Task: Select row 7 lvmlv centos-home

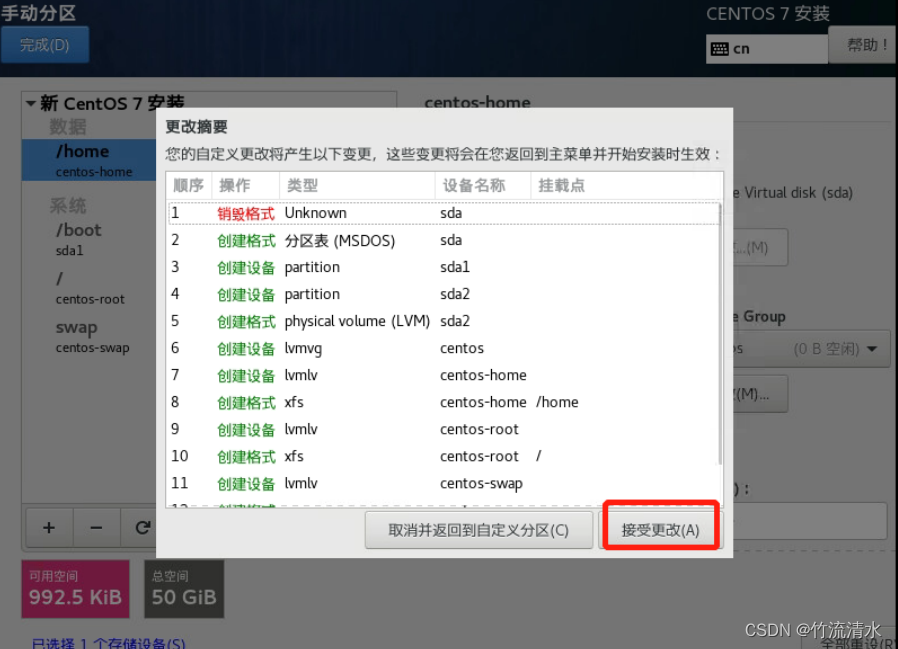Action: point(443,375)
